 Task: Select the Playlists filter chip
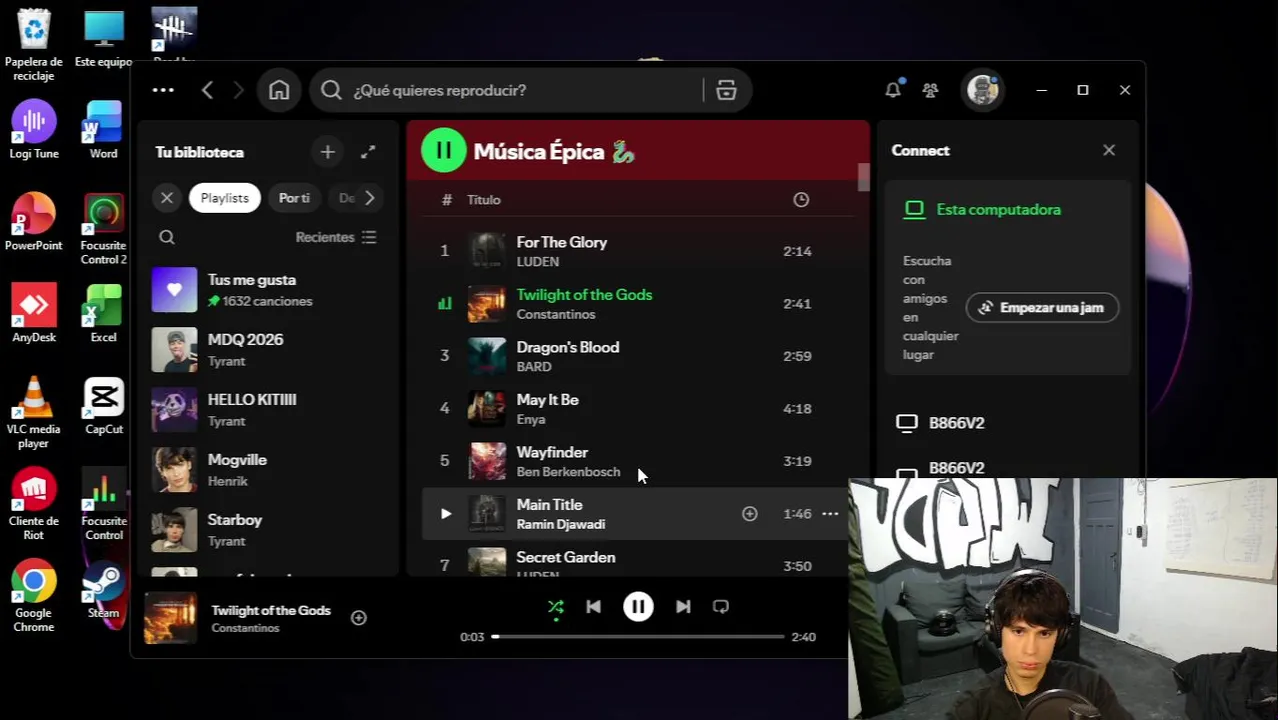click(224, 198)
